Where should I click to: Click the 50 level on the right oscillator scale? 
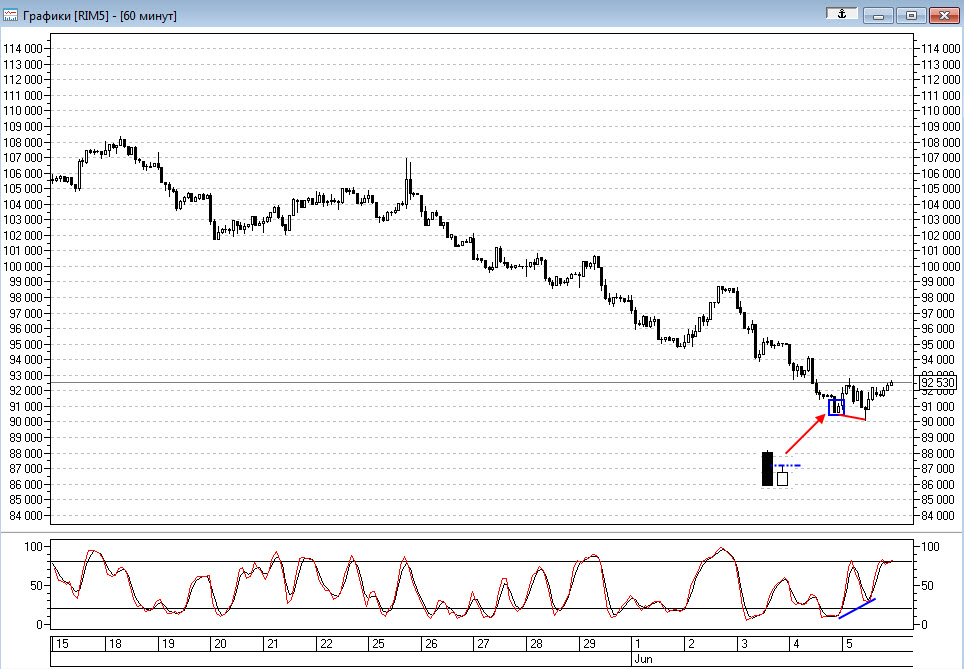click(x=926, y=586)
